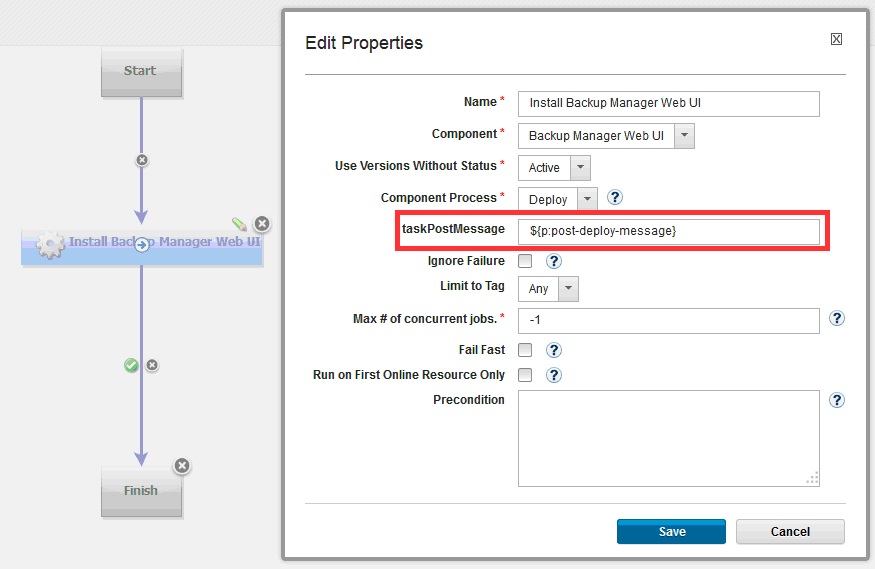Open the Limit to Tag dropdown
Viewport: 875px width, 569px height.
coord(568,288)
